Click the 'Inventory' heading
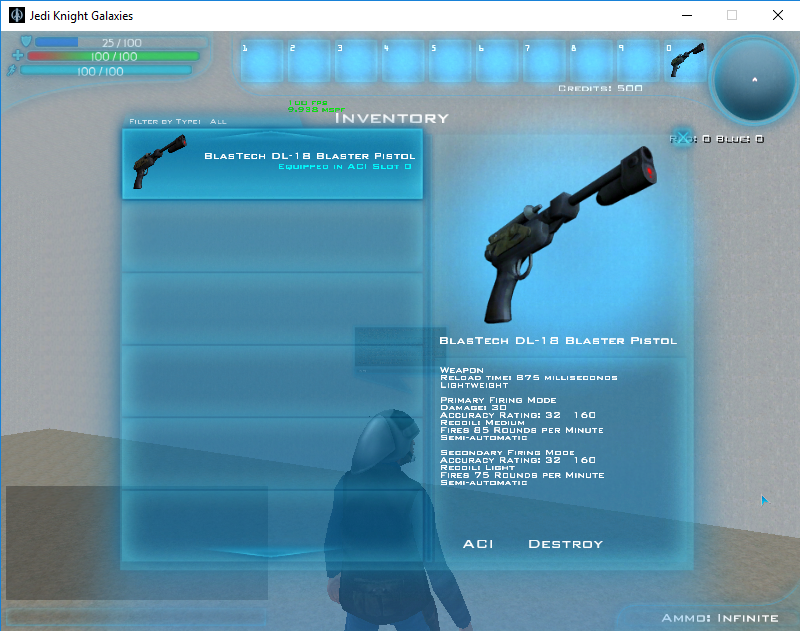Screen dimensions: 800x631 point(391,118)
